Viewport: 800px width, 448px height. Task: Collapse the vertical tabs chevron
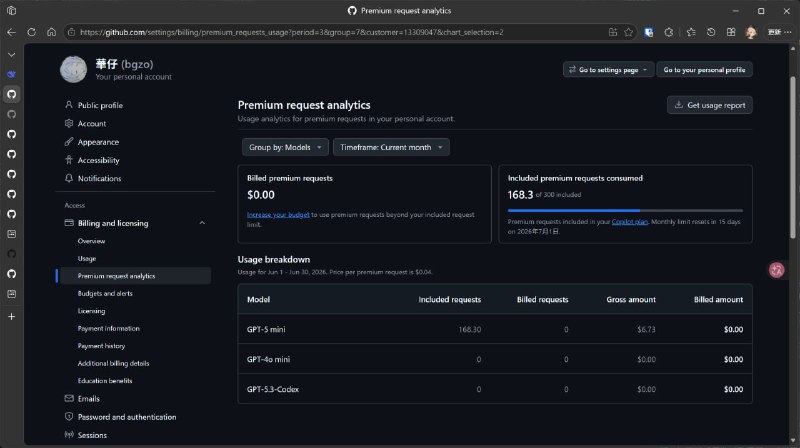[11, 54]
